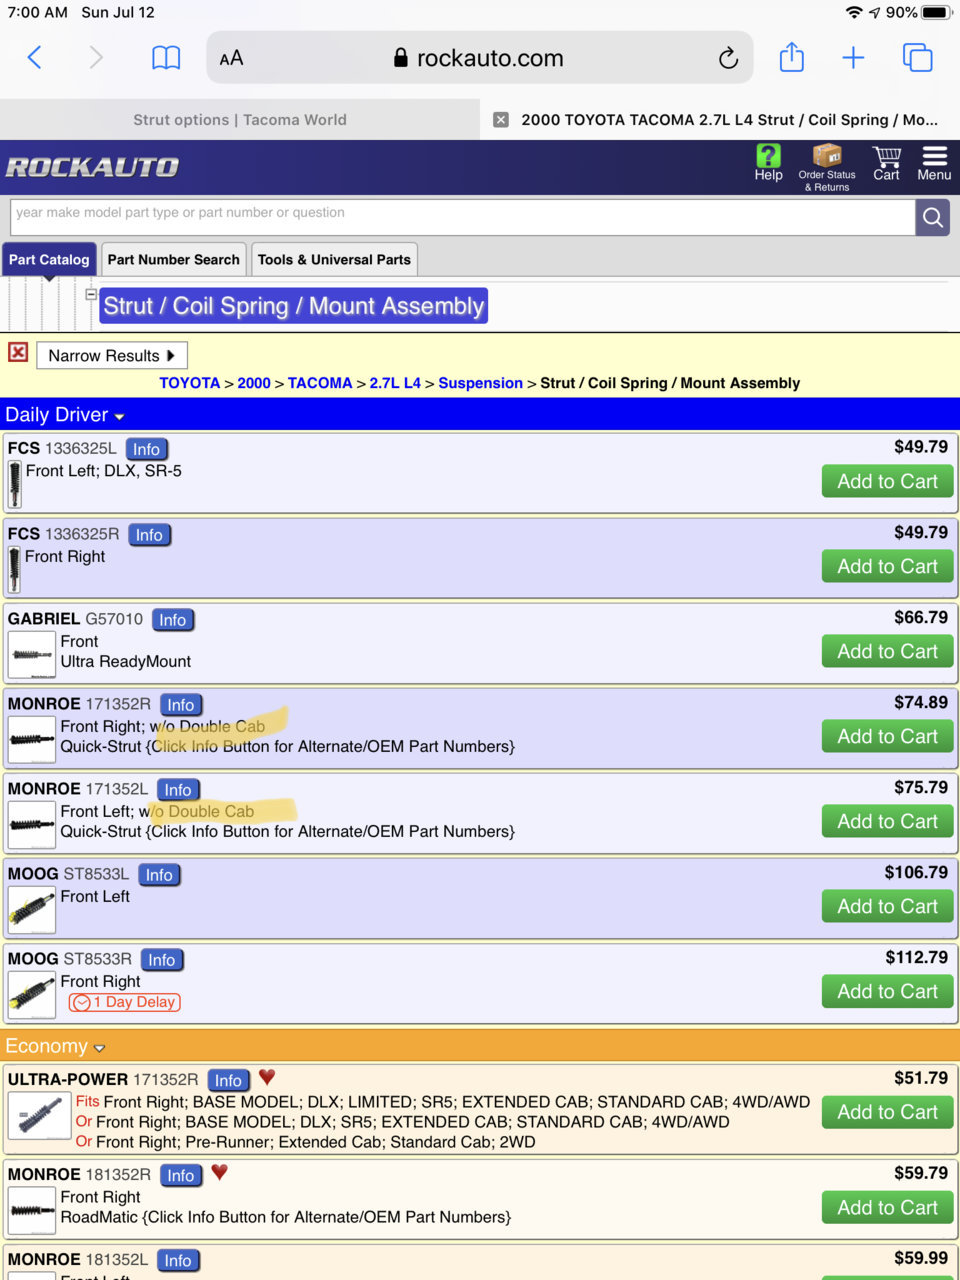Open the Strut / Coil Spring / Mount Assembly link

click(x=294, y=306)
